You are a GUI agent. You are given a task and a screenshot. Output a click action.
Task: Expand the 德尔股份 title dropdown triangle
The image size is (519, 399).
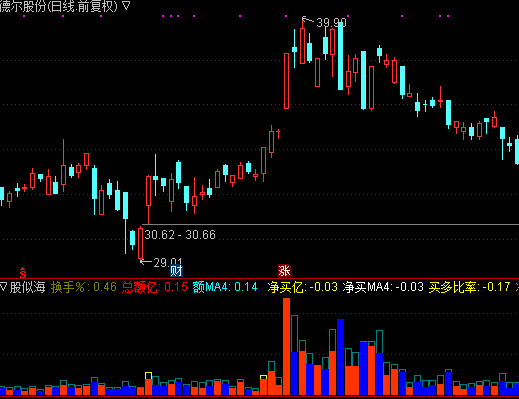126,6
